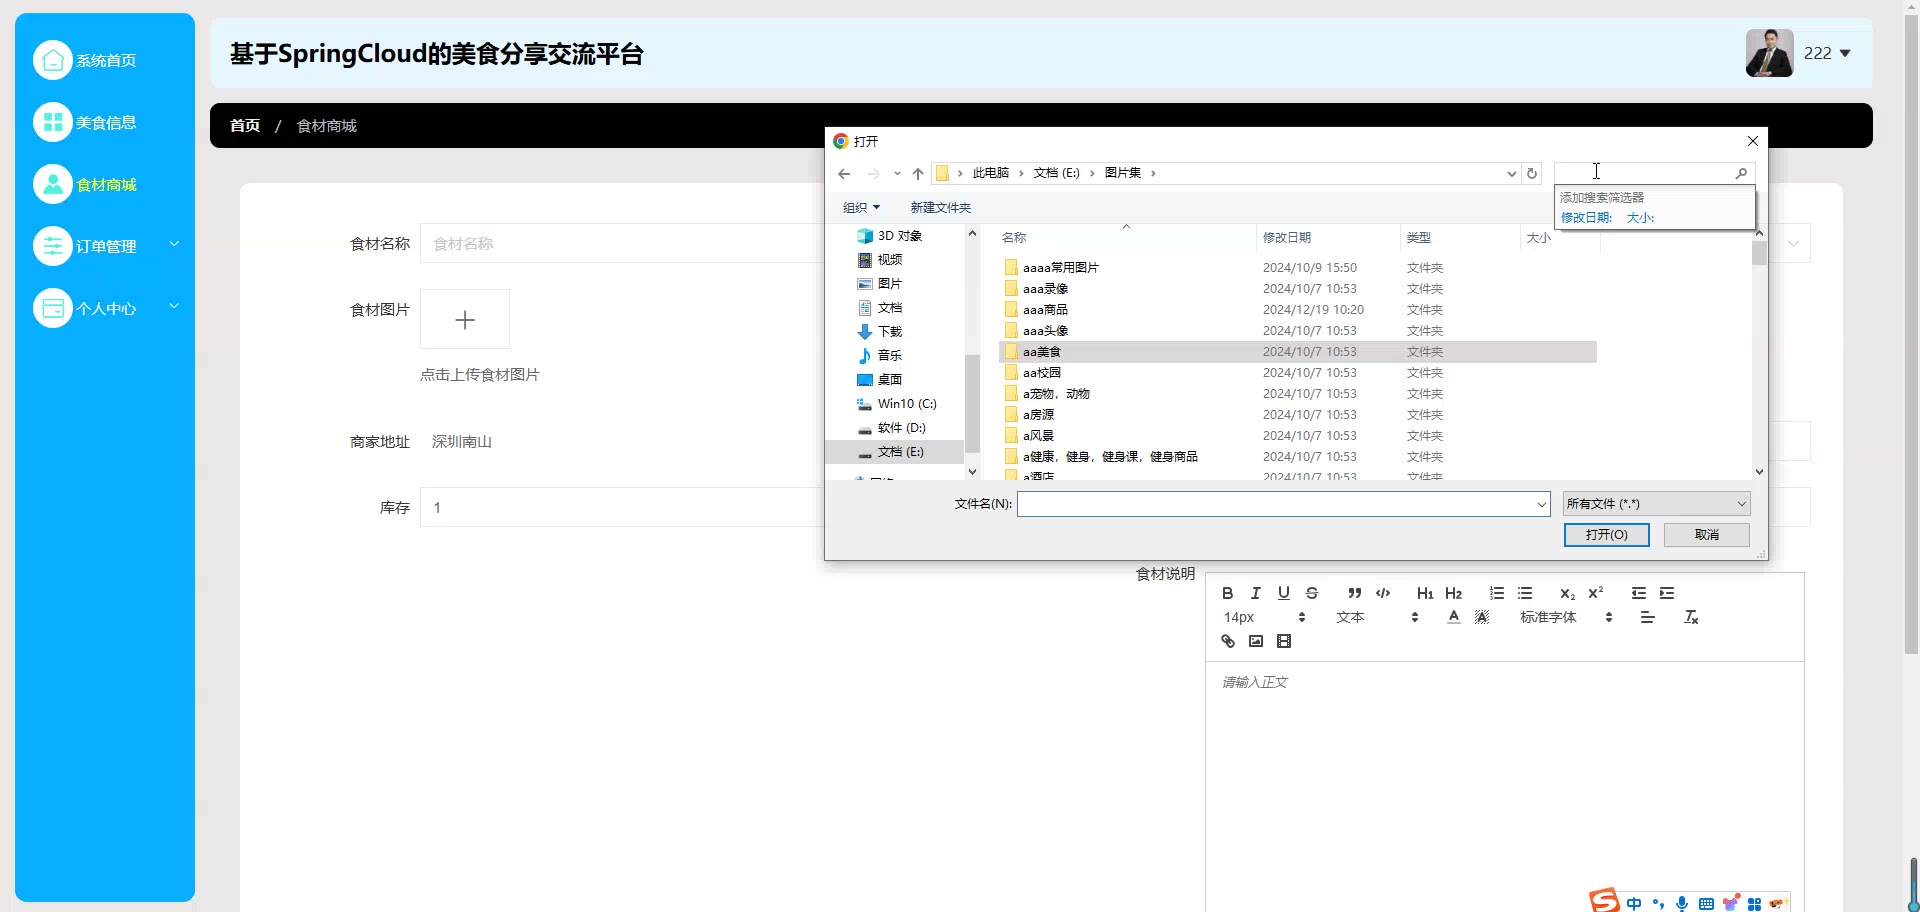Click the 大小 search filter link
The width and height of the screenshot is (1920, 912).
pyautogui.click(x=1640, y=218)
